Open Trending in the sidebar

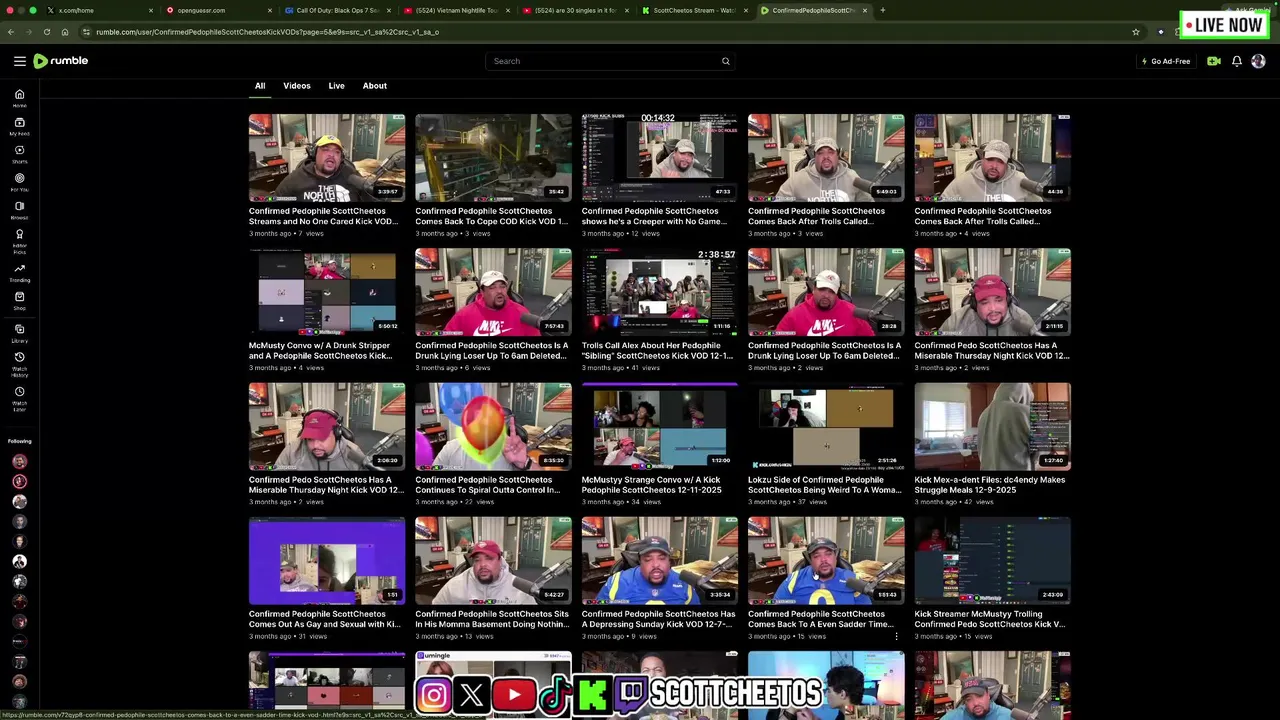19,272
